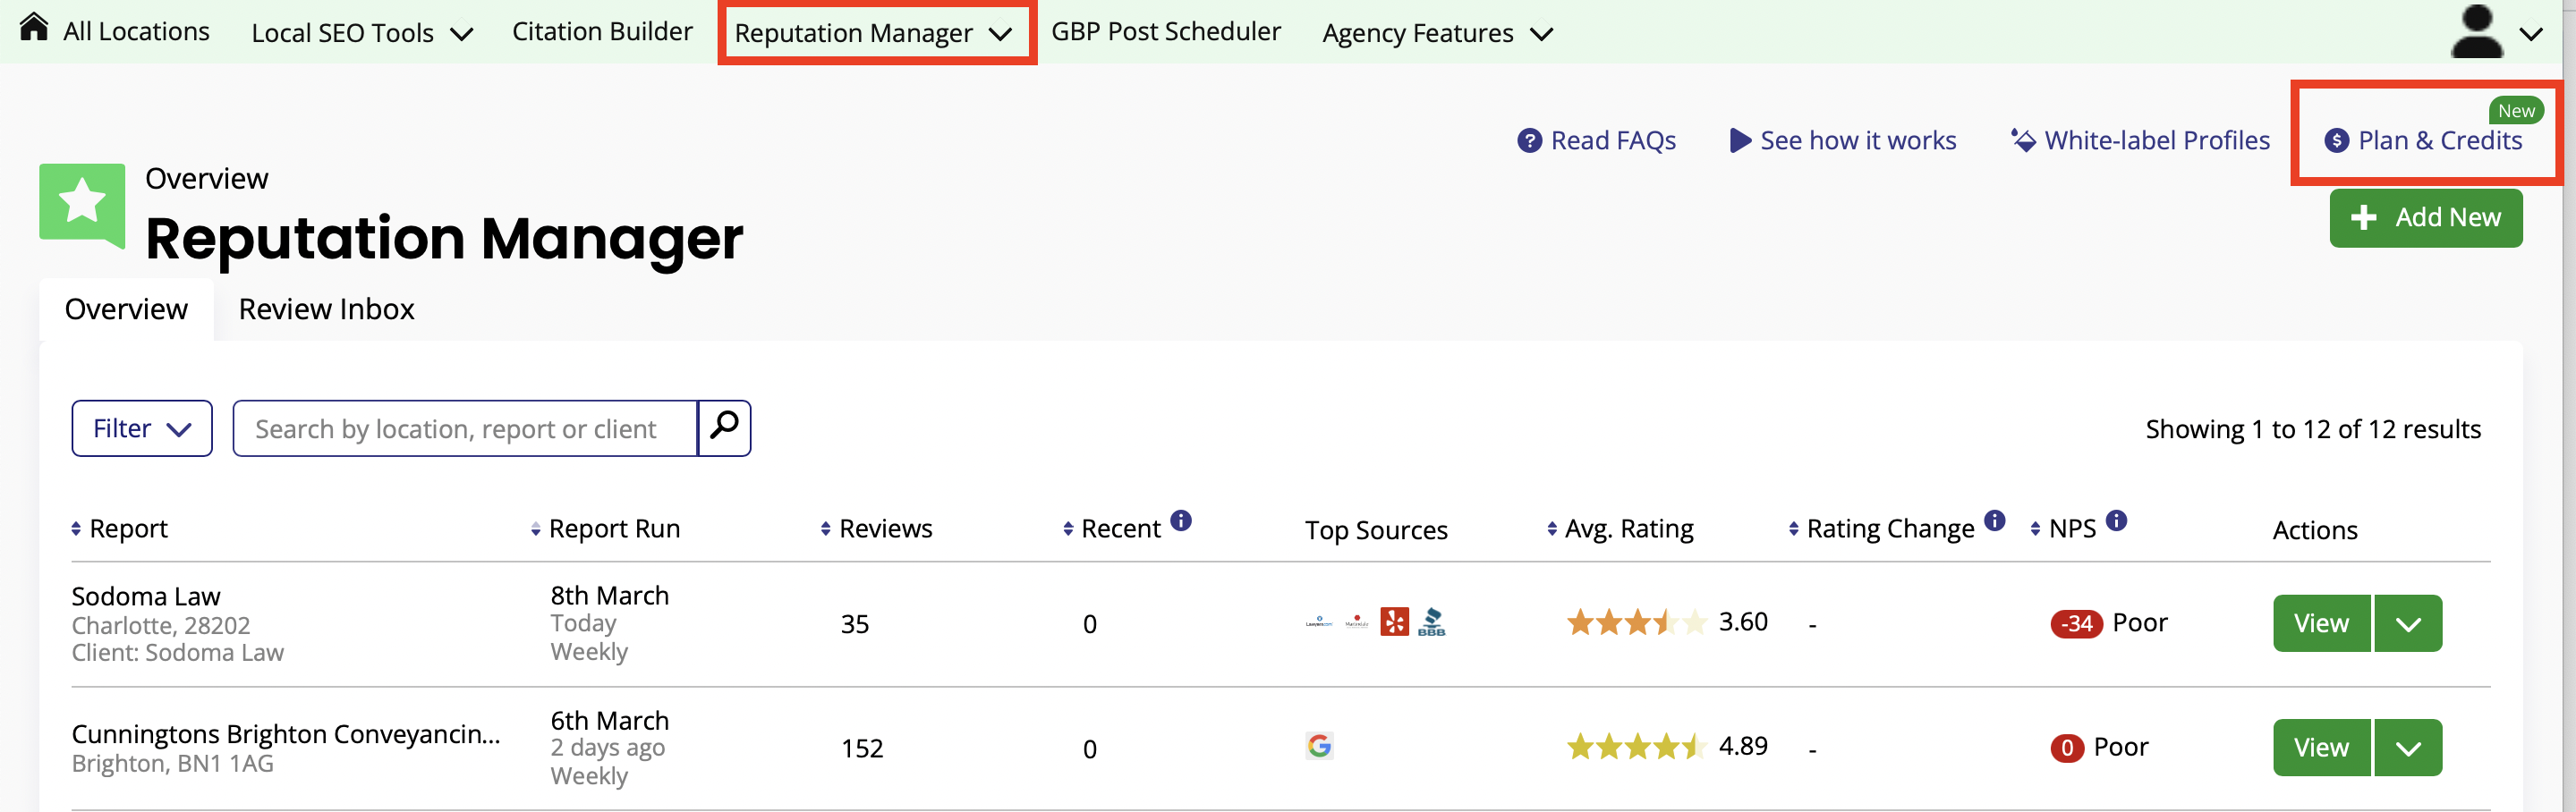Click the Recent column header

pos(1120,529)
